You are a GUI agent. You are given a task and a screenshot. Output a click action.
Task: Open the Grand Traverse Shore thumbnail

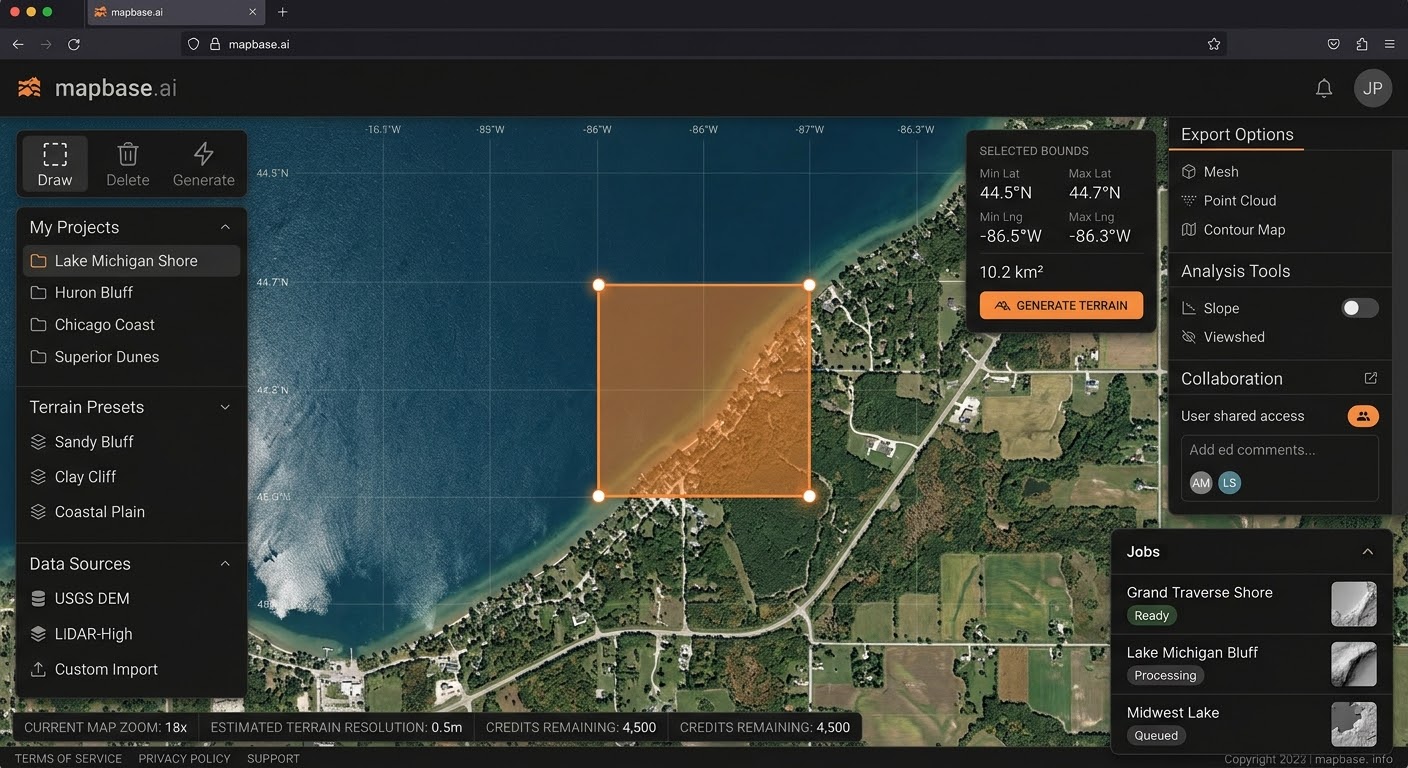click(x=1354, y=604)
